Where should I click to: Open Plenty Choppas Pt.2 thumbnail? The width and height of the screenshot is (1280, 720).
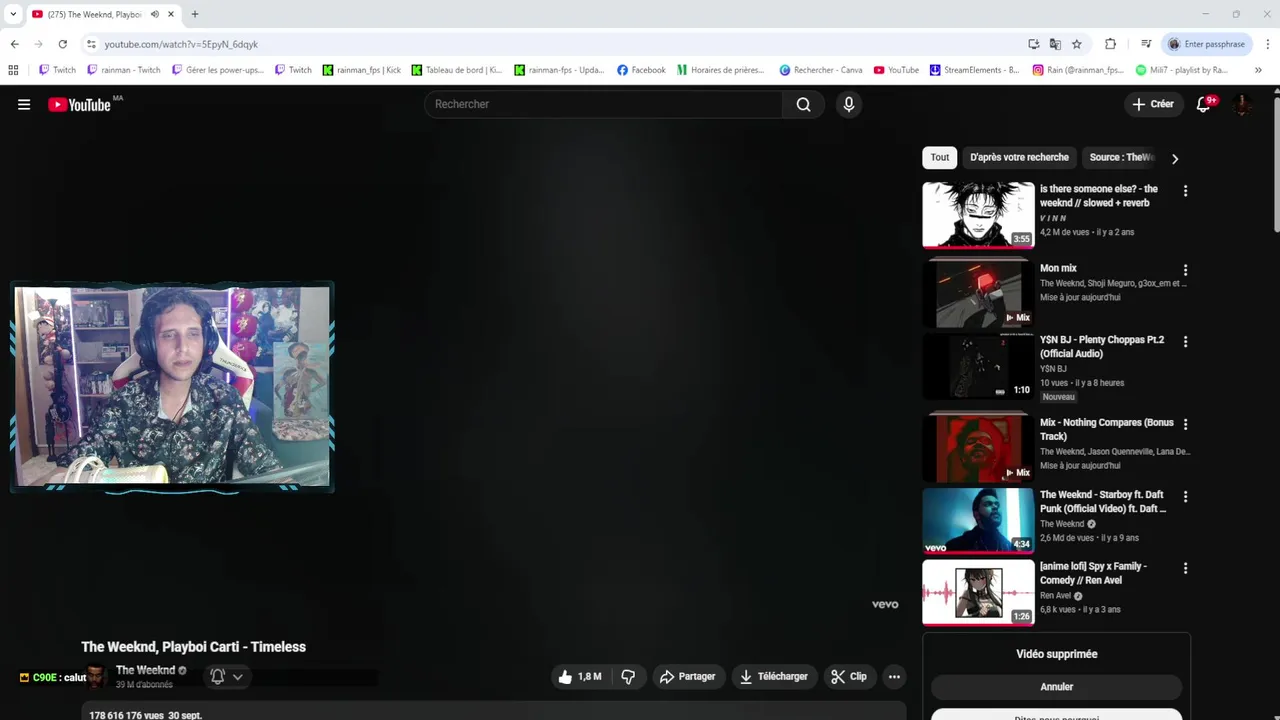[978, 366]
